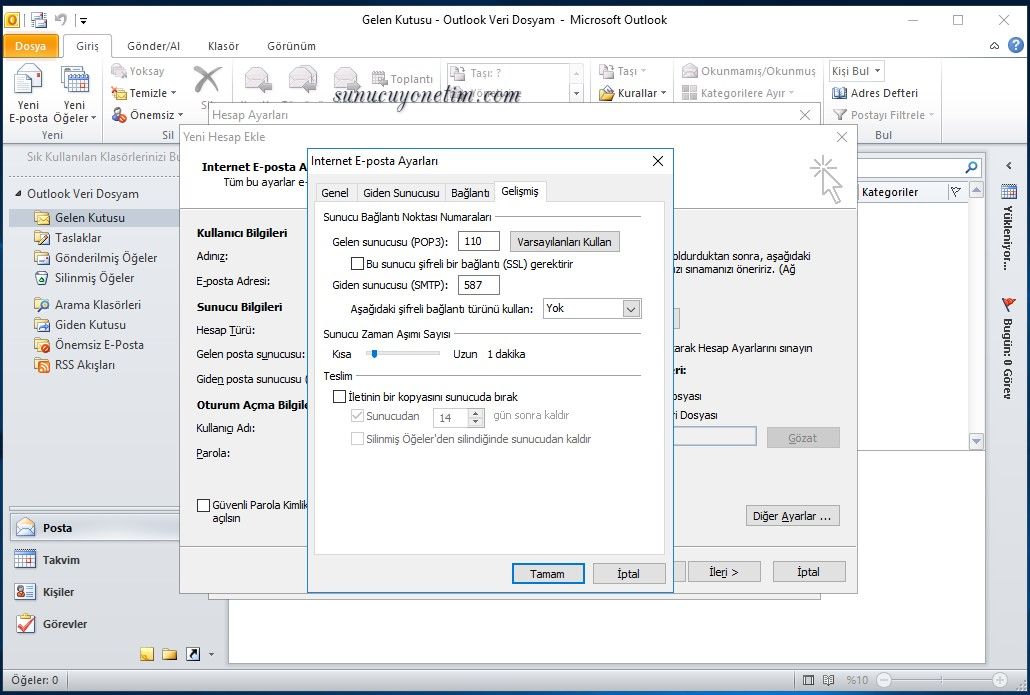Open Yeni Öğeler ribbon button
Viewport: 1030px width, 695px height.
74,94
